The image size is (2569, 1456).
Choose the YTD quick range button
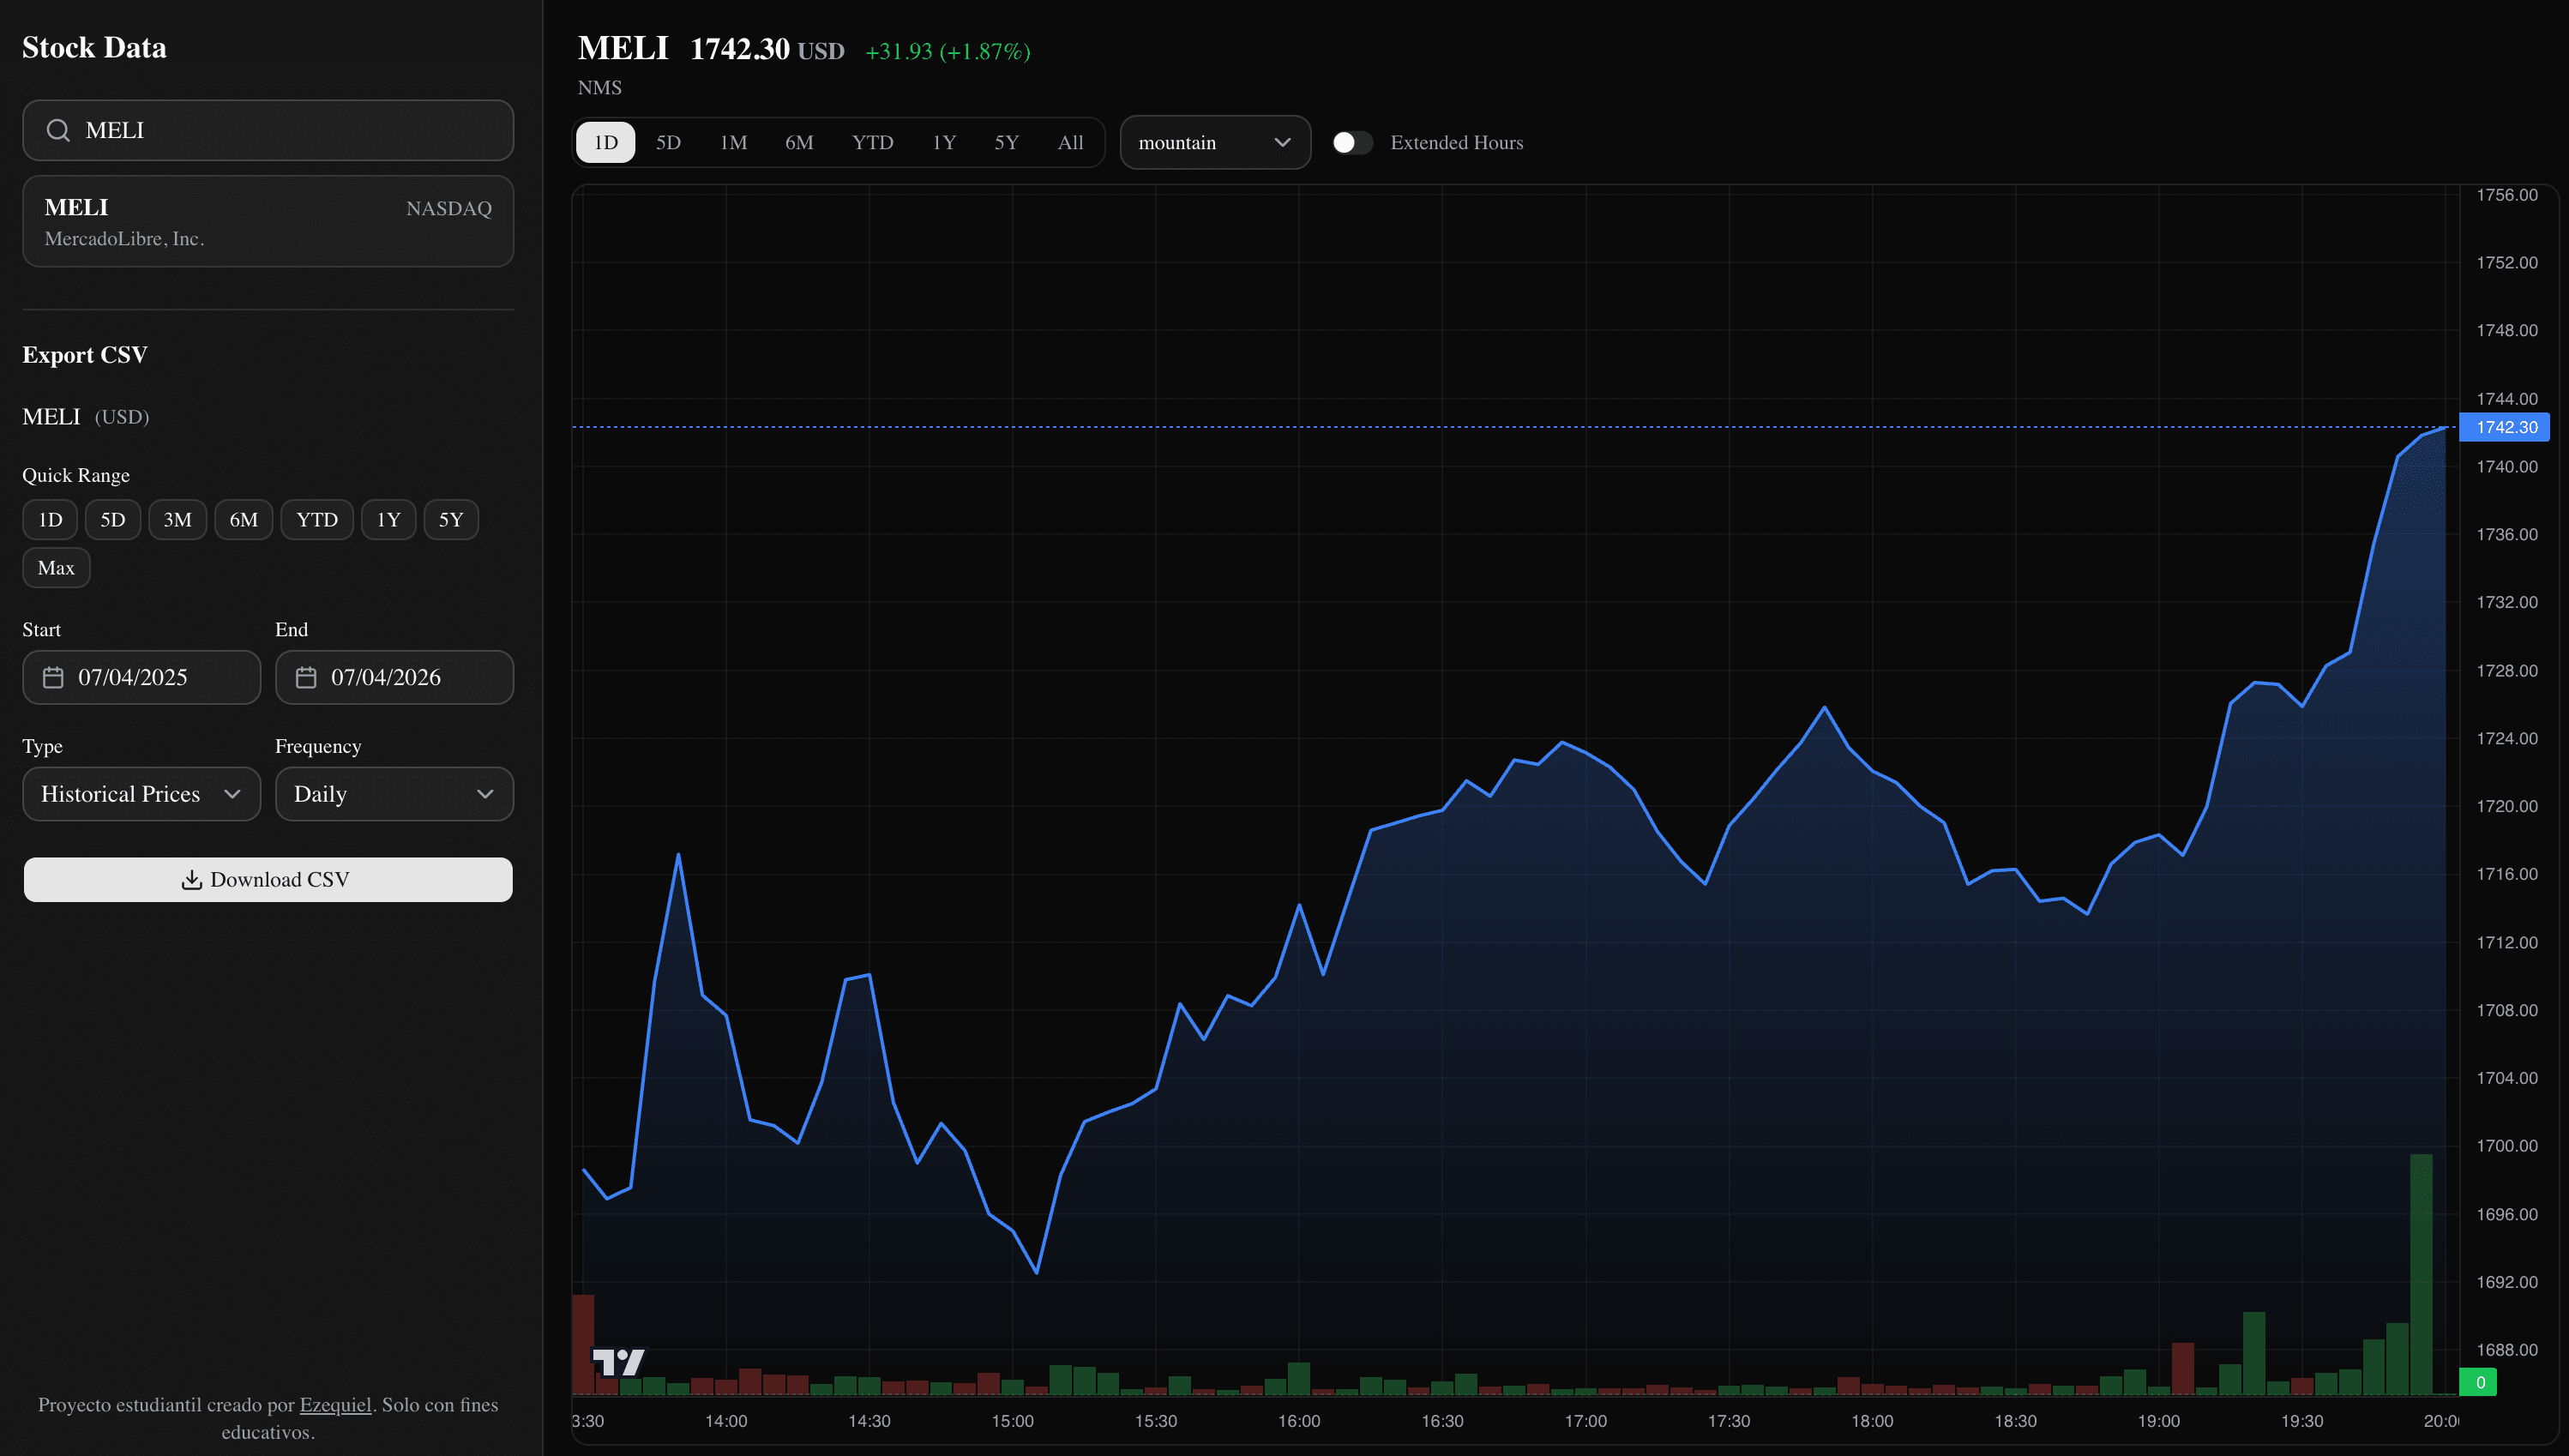(316, 520)
